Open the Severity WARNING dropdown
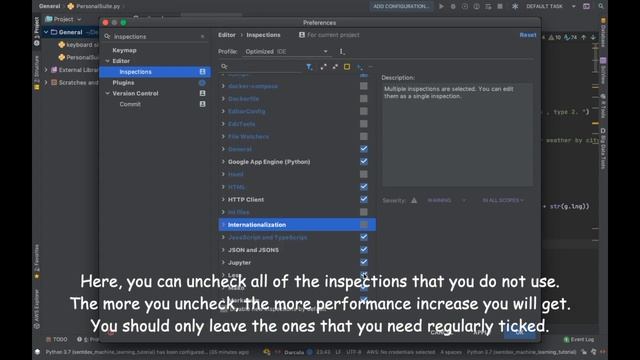Image resolution: width=640 pixels, height=360 pixels. point(446,200)
